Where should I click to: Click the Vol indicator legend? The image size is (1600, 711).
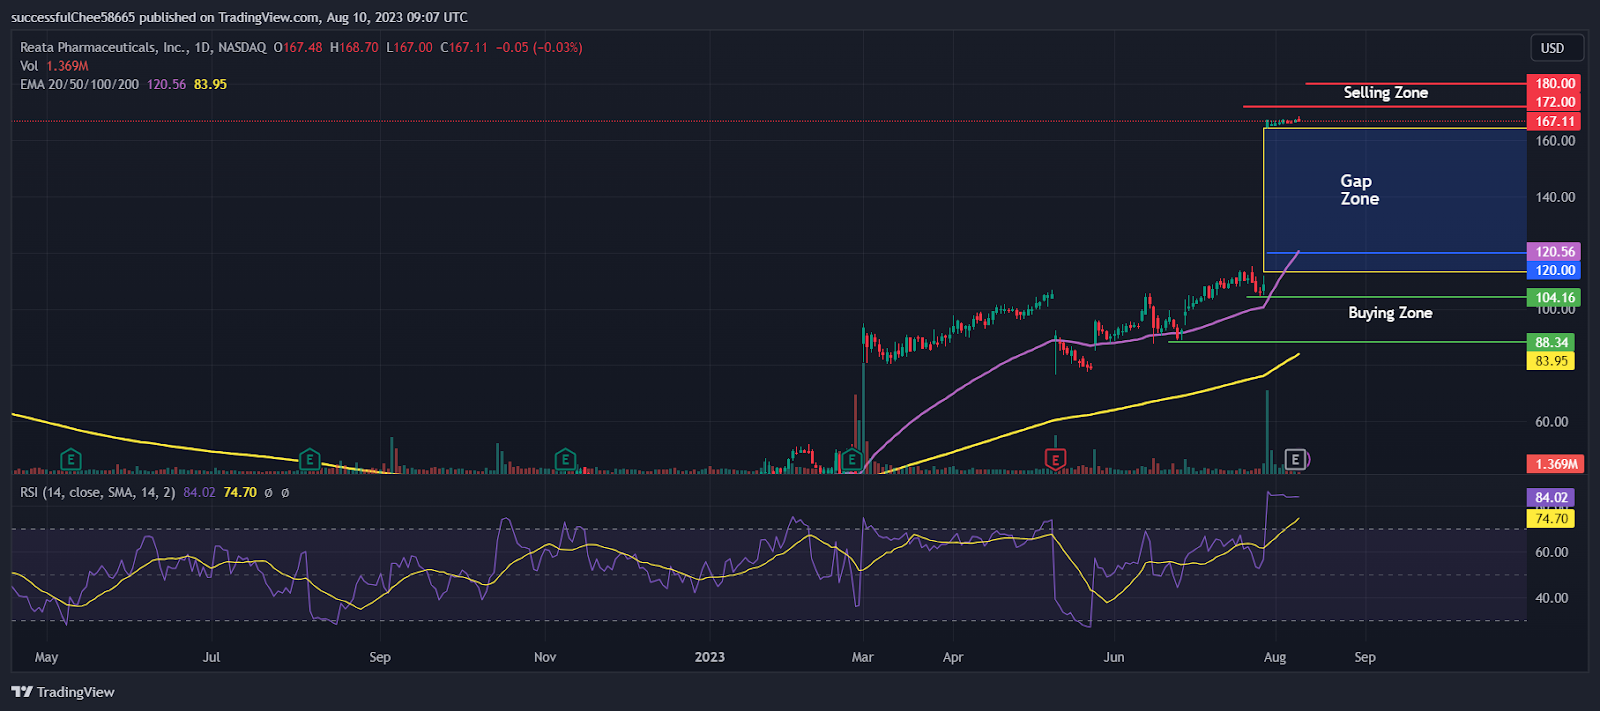[29, 66]
